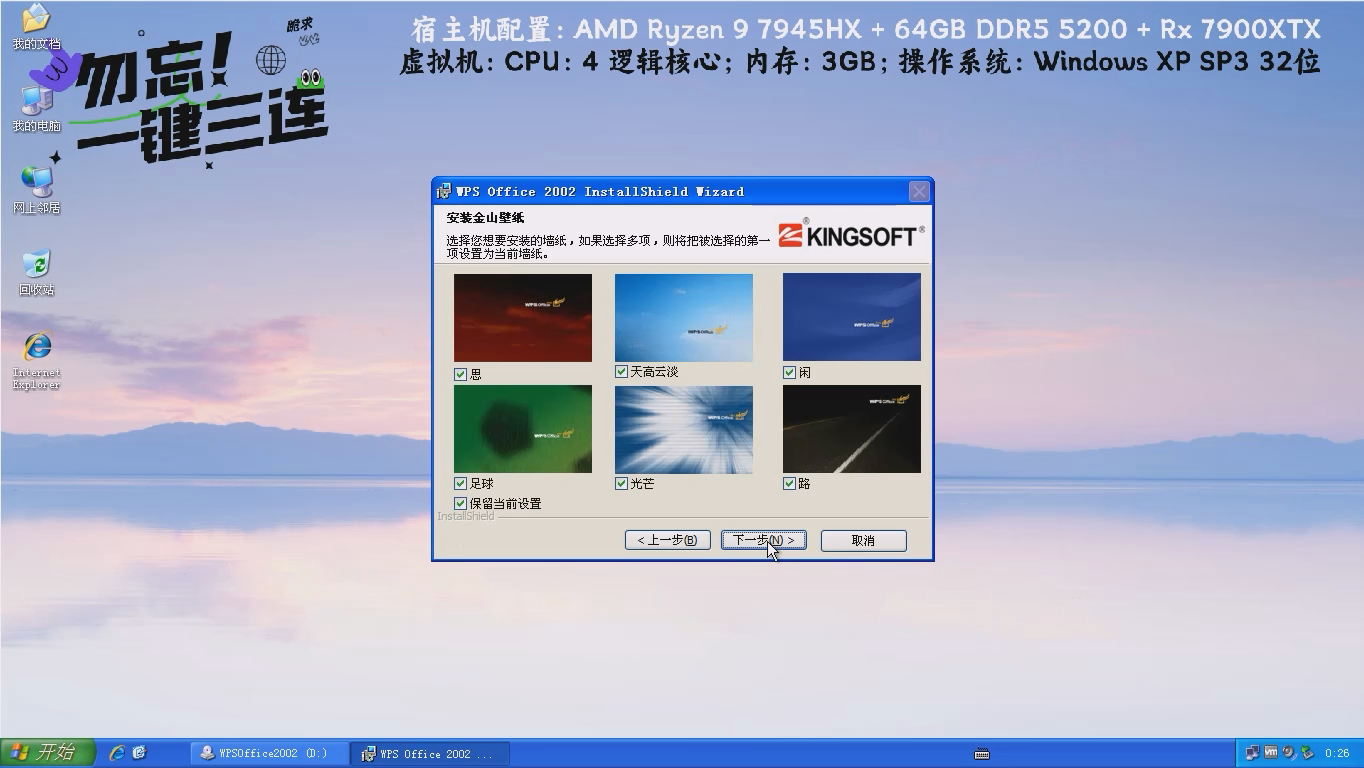1364x768 pixels.
Task: Open the VMware Tools tray icon
Action: point(1271,753)
